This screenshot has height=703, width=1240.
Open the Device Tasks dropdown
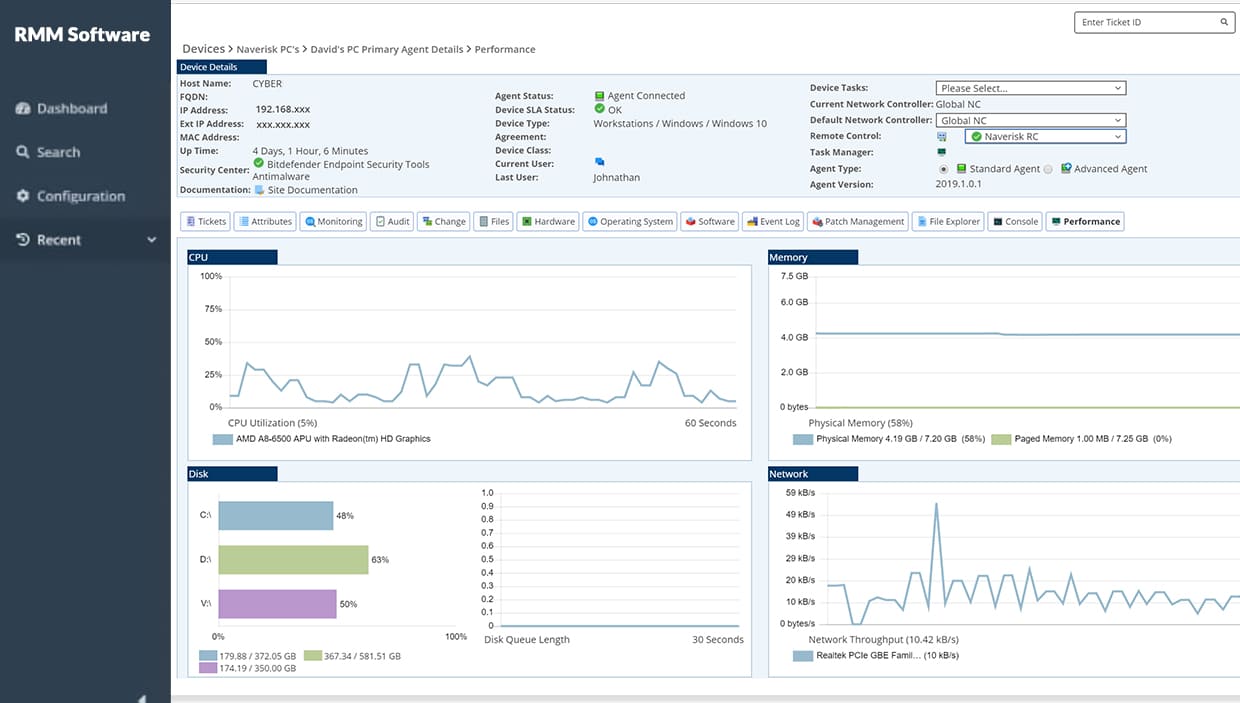point(1031,88)
